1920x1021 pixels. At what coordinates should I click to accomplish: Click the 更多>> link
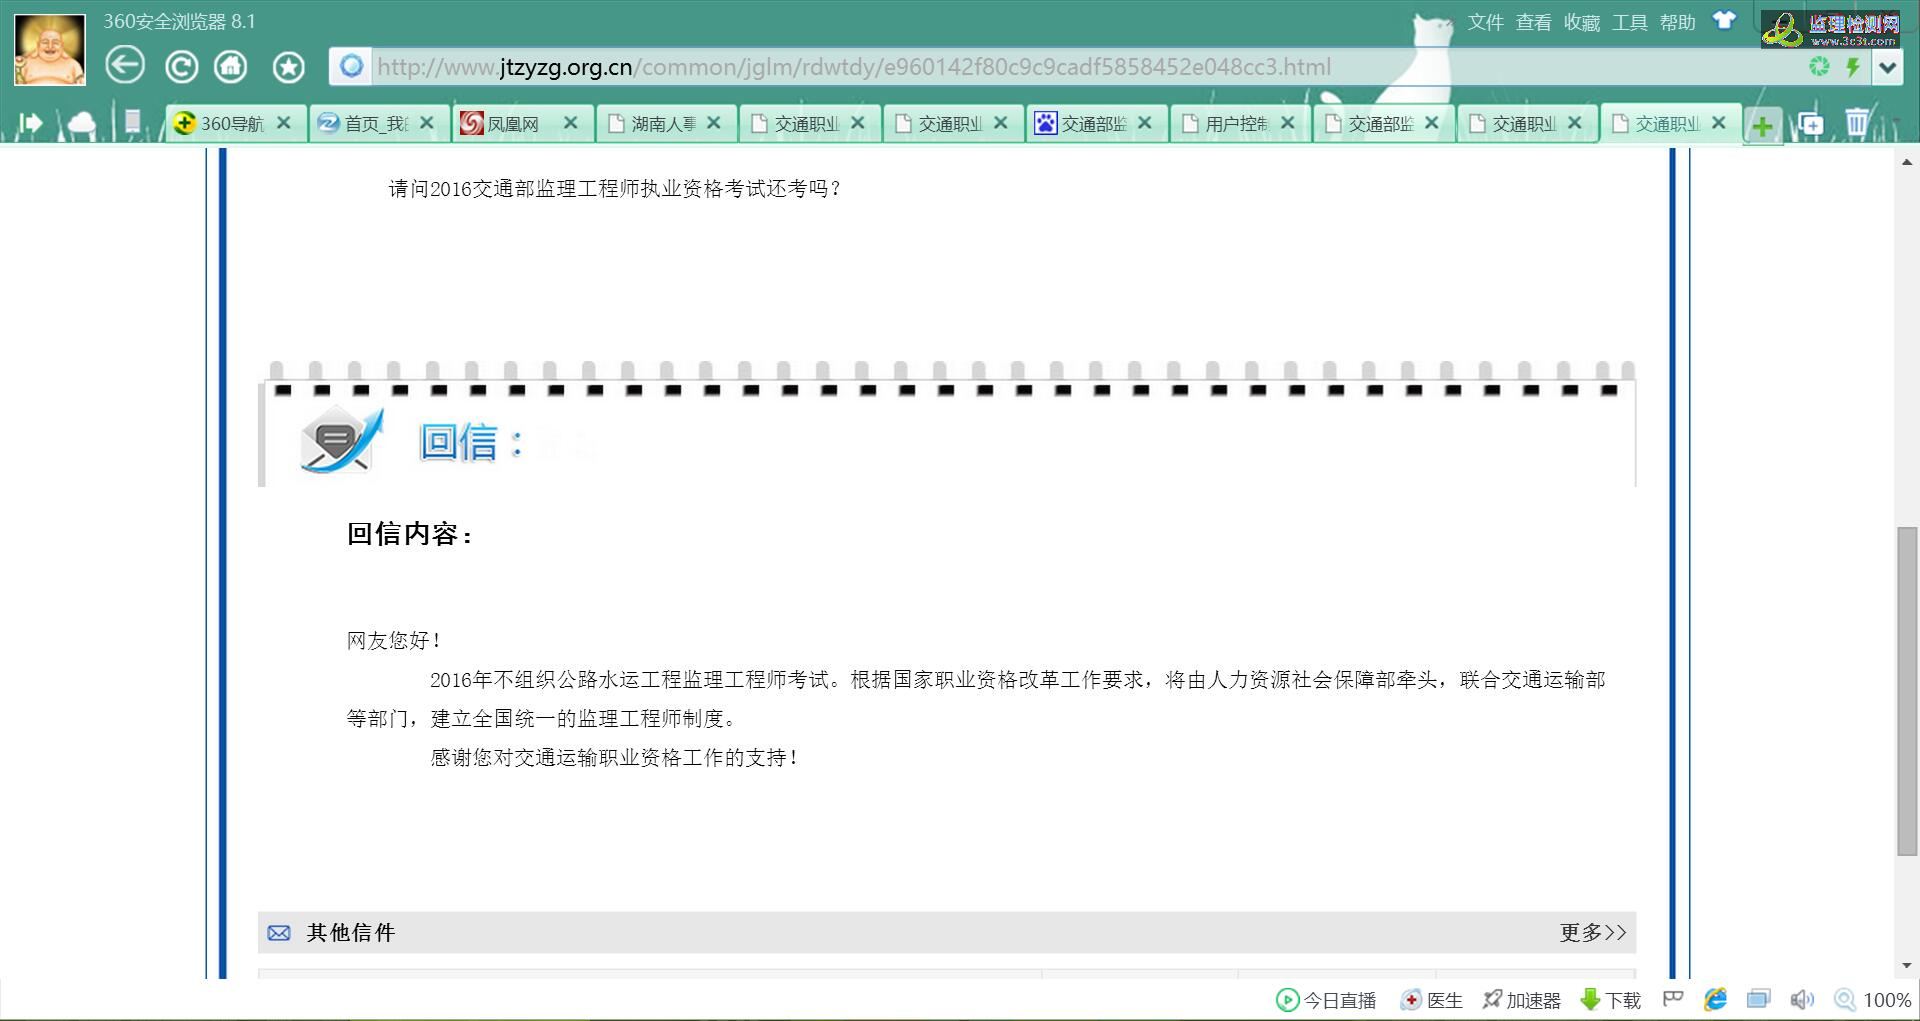[x=1592, y=932]
